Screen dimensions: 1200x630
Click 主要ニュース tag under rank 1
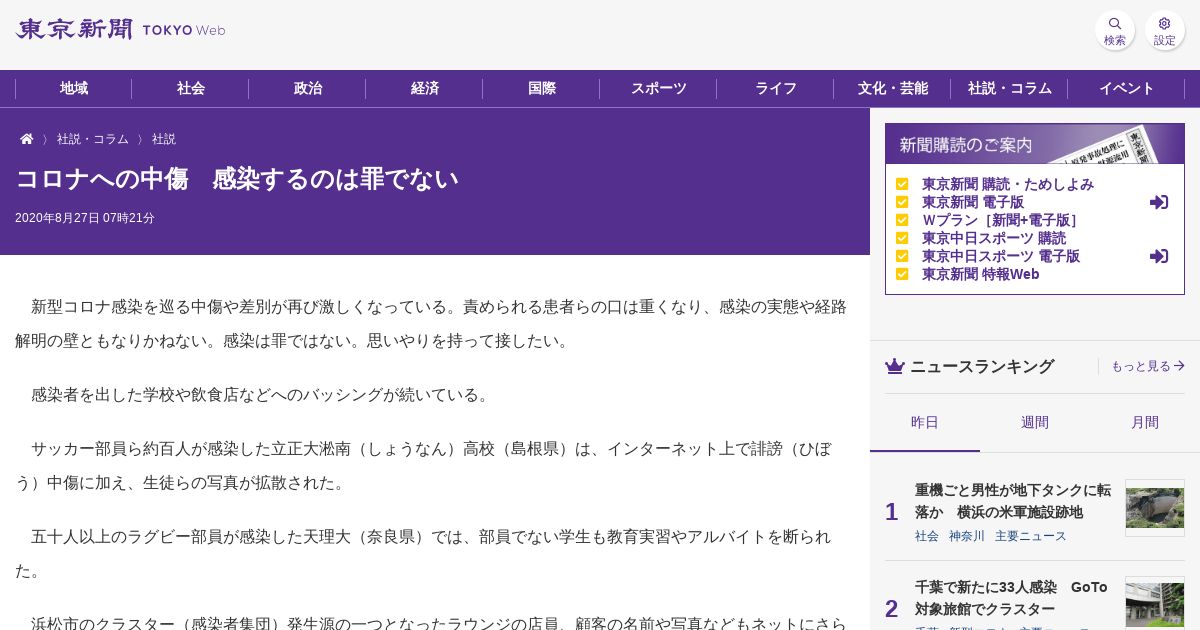[x=1031, y=536]
